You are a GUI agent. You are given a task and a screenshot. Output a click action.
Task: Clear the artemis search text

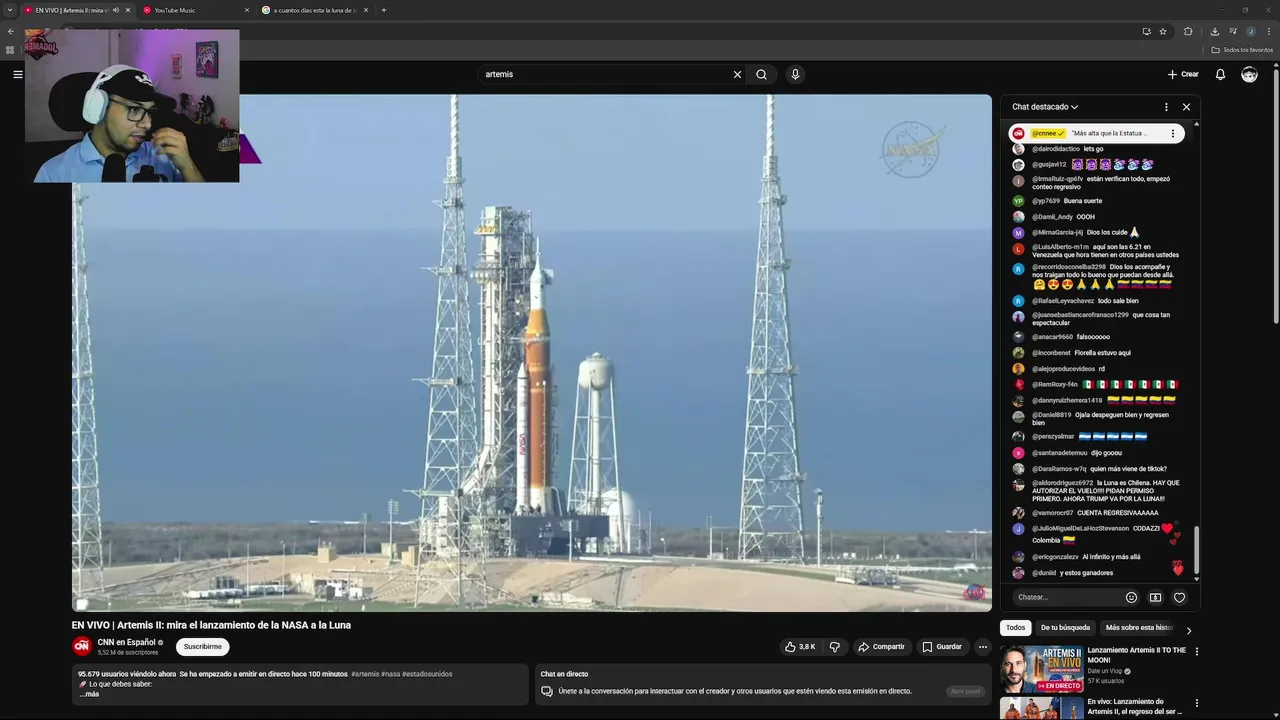[x=737, y=74]
